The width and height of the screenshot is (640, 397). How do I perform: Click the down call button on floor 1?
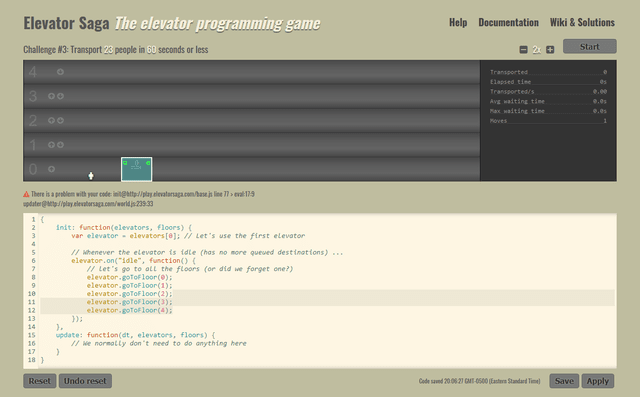click(60, 145)
